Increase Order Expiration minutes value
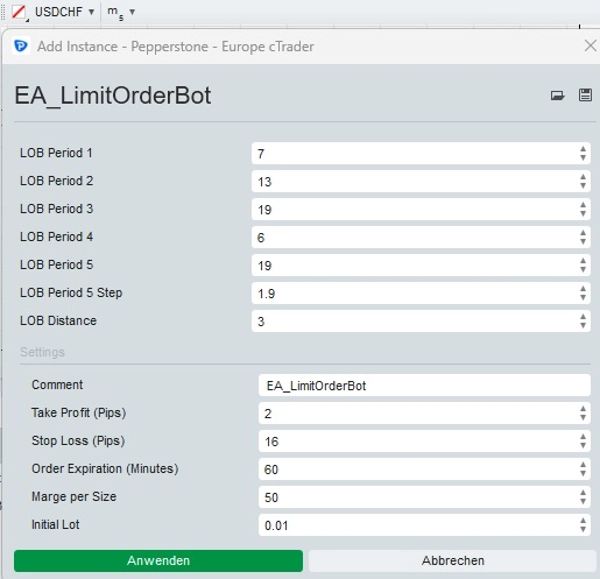600x579 pixels. 583,465
